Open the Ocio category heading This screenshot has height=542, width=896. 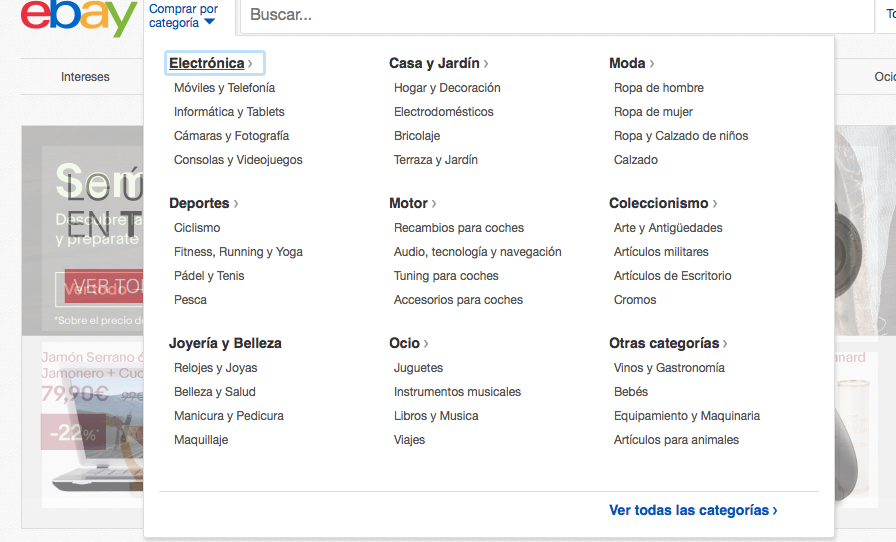[409, 343]
